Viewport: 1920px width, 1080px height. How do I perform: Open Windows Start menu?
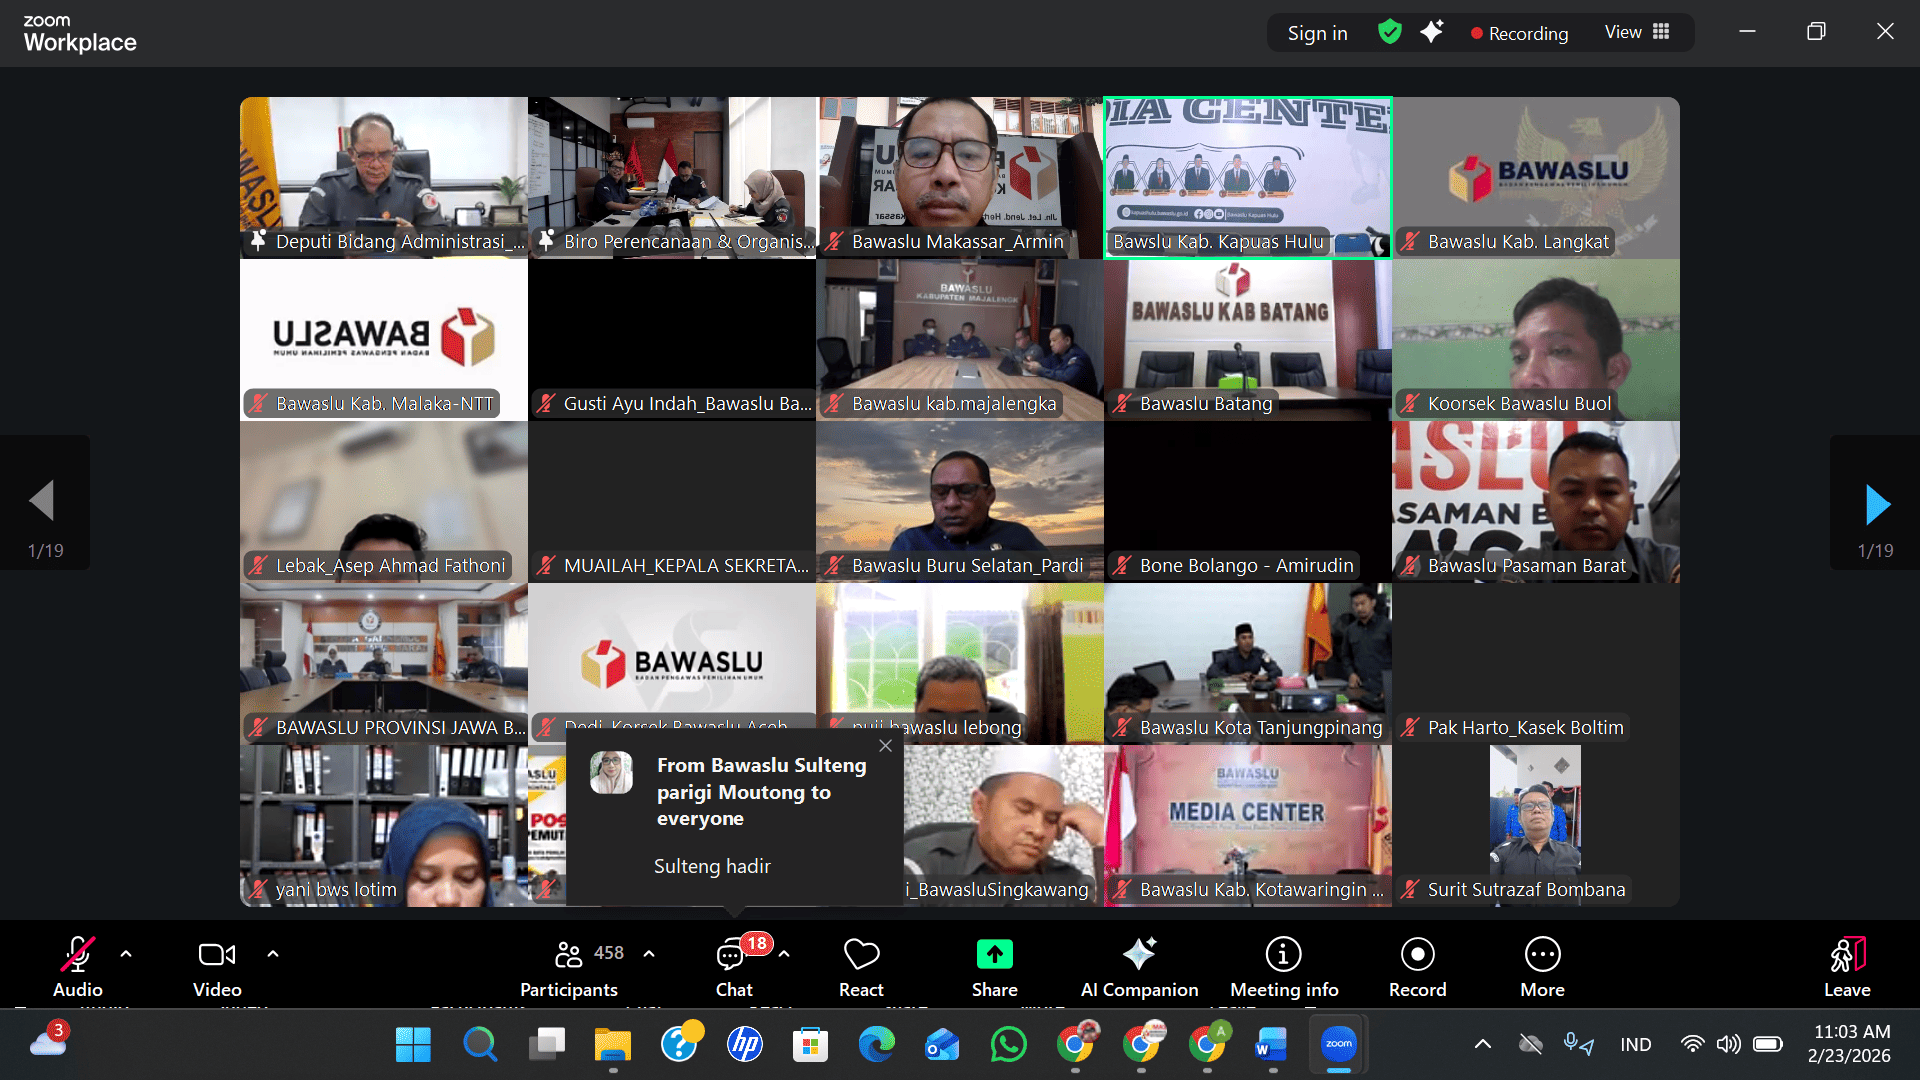(x=413, y=1045)
